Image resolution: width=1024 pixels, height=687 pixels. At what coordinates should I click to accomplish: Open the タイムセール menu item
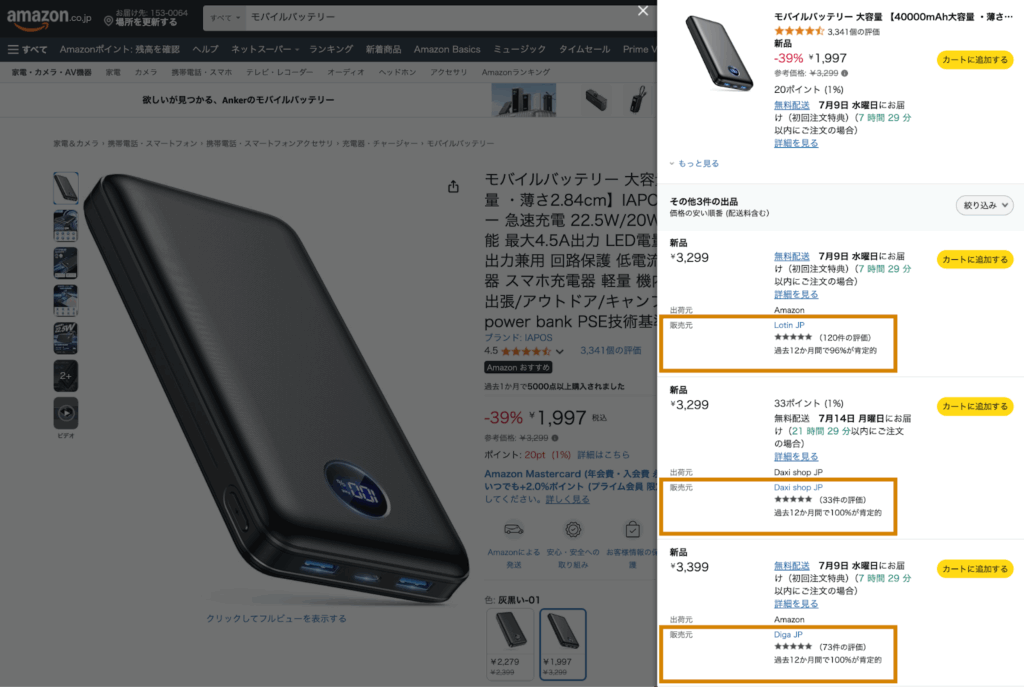click(x=584, y=50)
